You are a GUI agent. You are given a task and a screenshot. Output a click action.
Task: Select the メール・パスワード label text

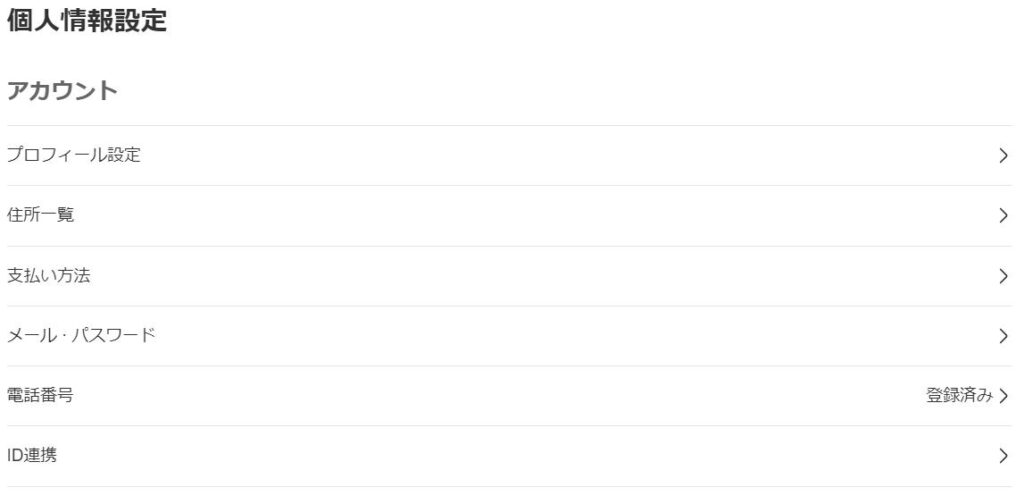coord(81,336)
